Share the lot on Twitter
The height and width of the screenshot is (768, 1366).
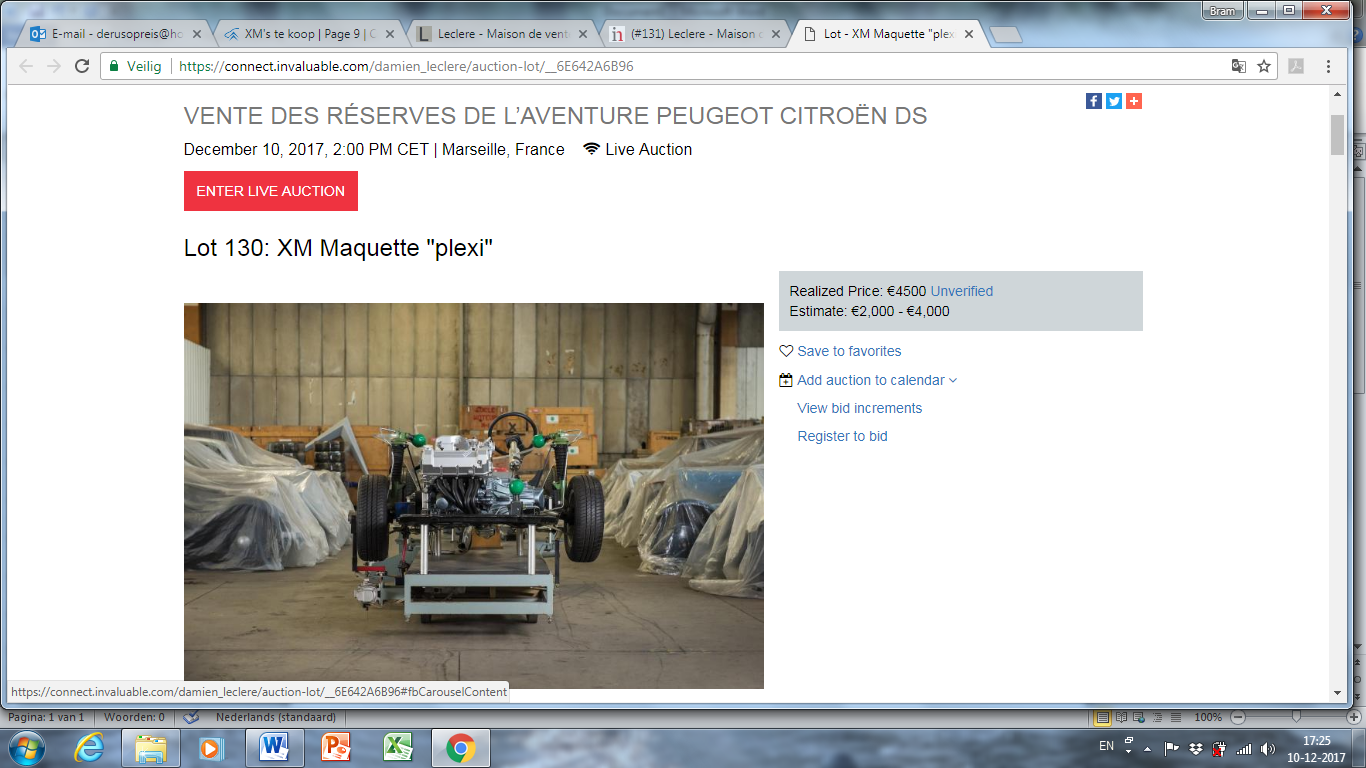(x=1114, y=101)
